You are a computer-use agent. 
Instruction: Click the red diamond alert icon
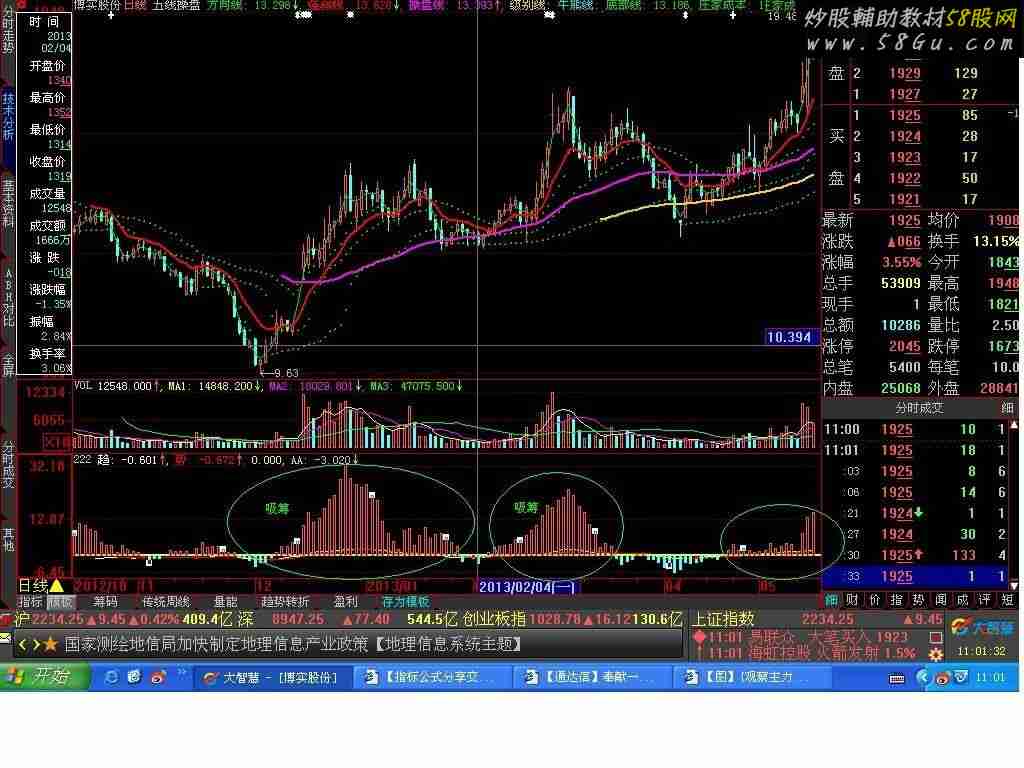tap(699, 636)
